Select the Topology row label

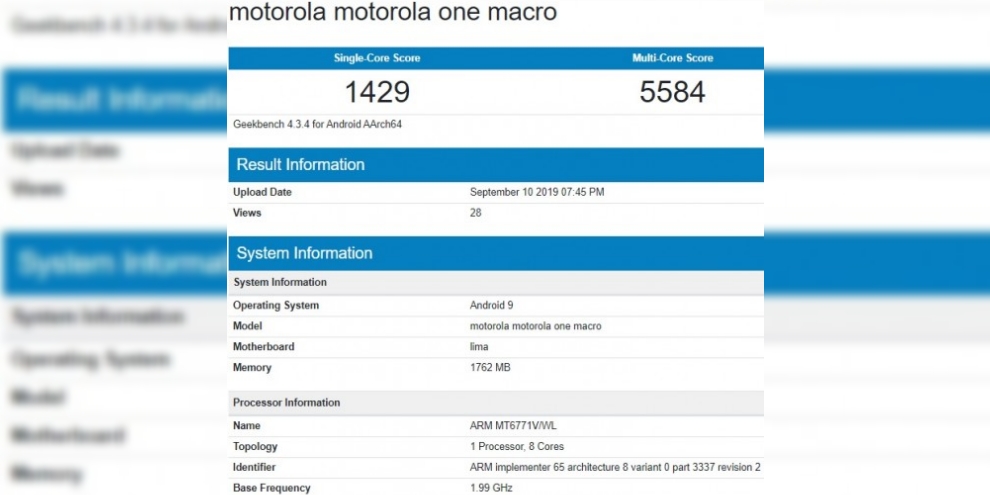click(x=255, y=447)
